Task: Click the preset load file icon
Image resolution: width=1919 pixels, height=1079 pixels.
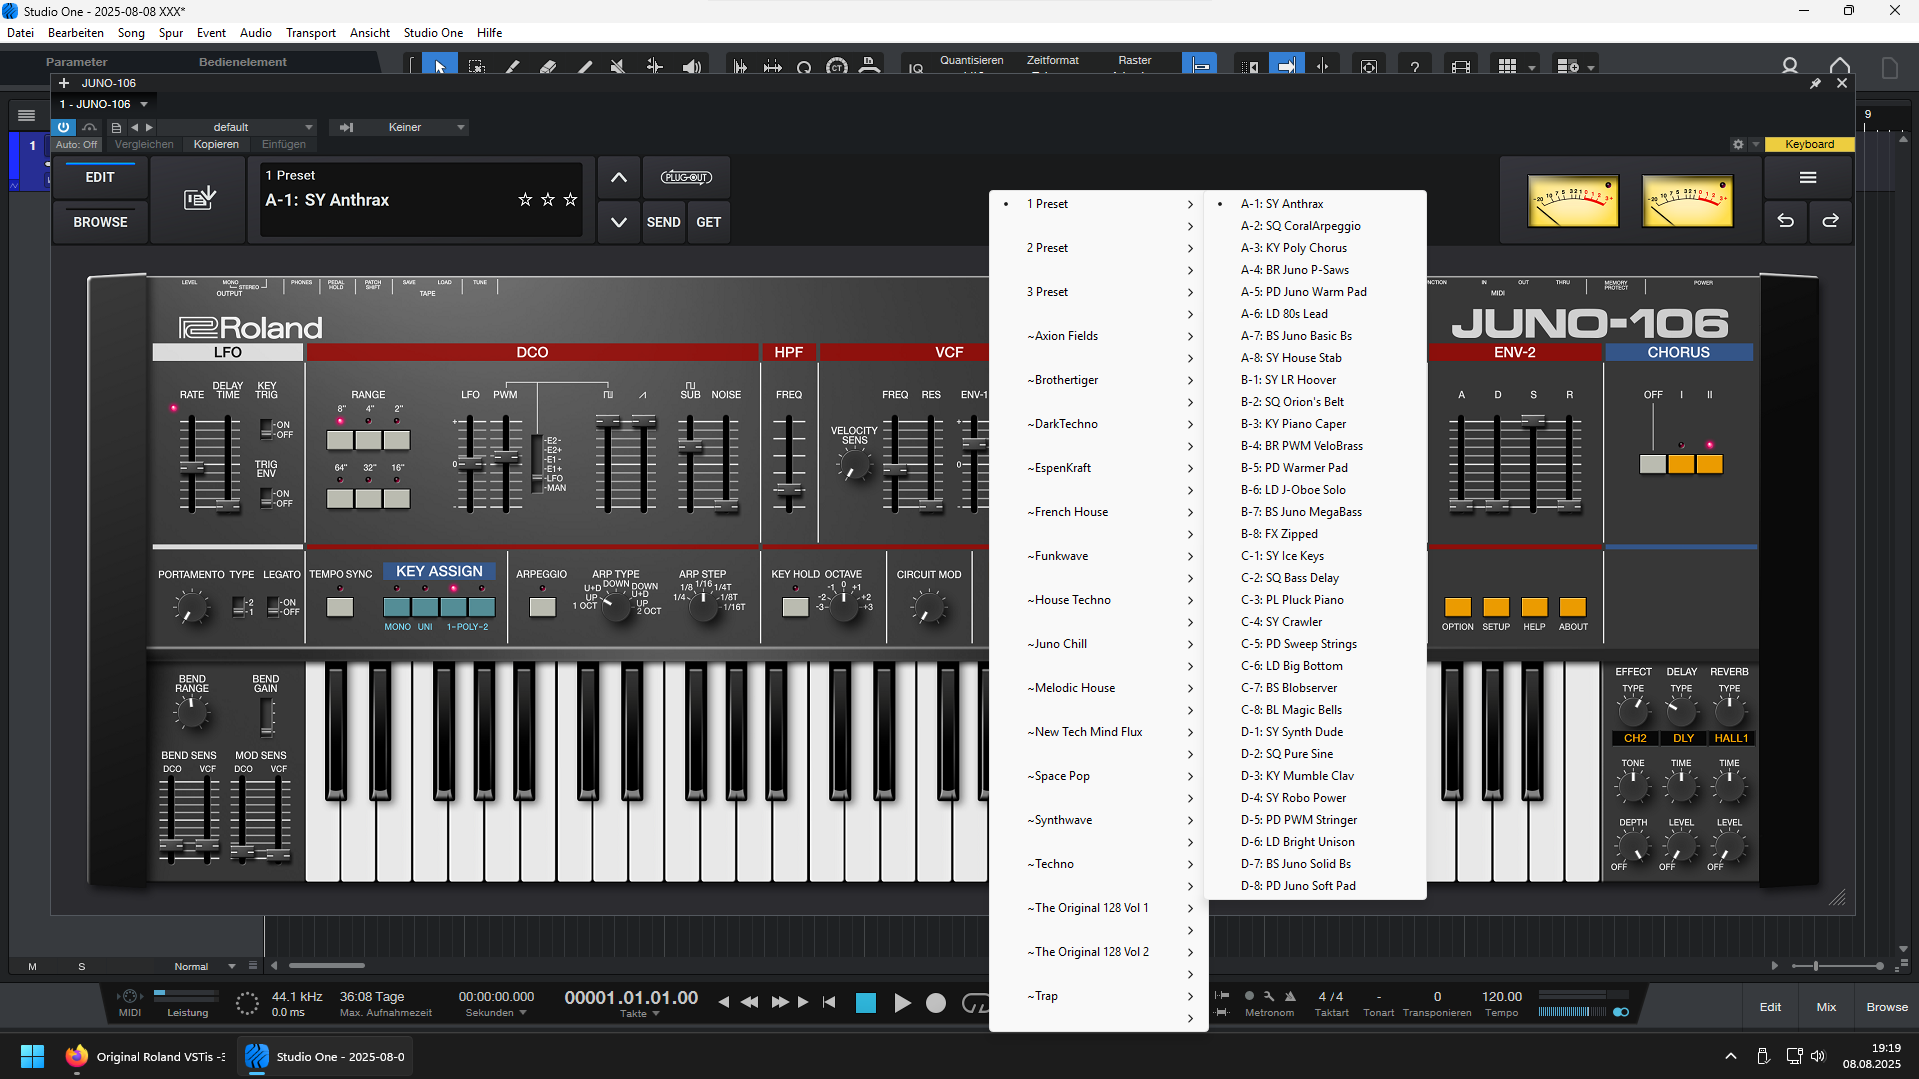Action: click(x=116, y=127)
